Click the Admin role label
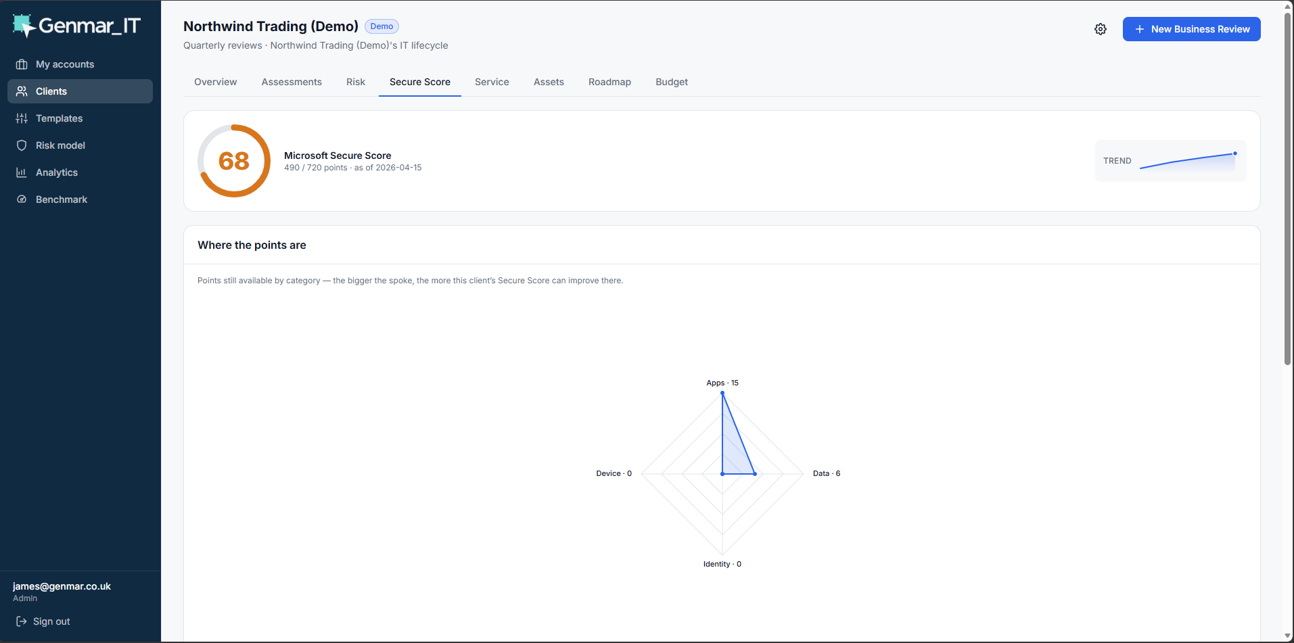The height and width of the screenshot is (643, 1294). coord(25,598)
